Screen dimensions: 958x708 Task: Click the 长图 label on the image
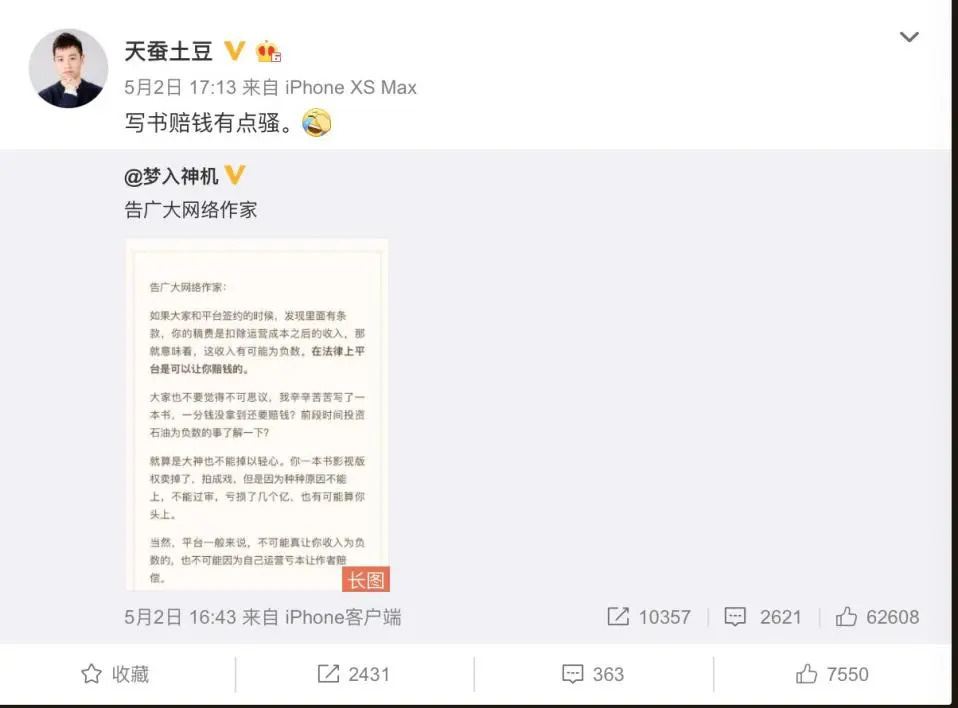[x=366, y=580]
